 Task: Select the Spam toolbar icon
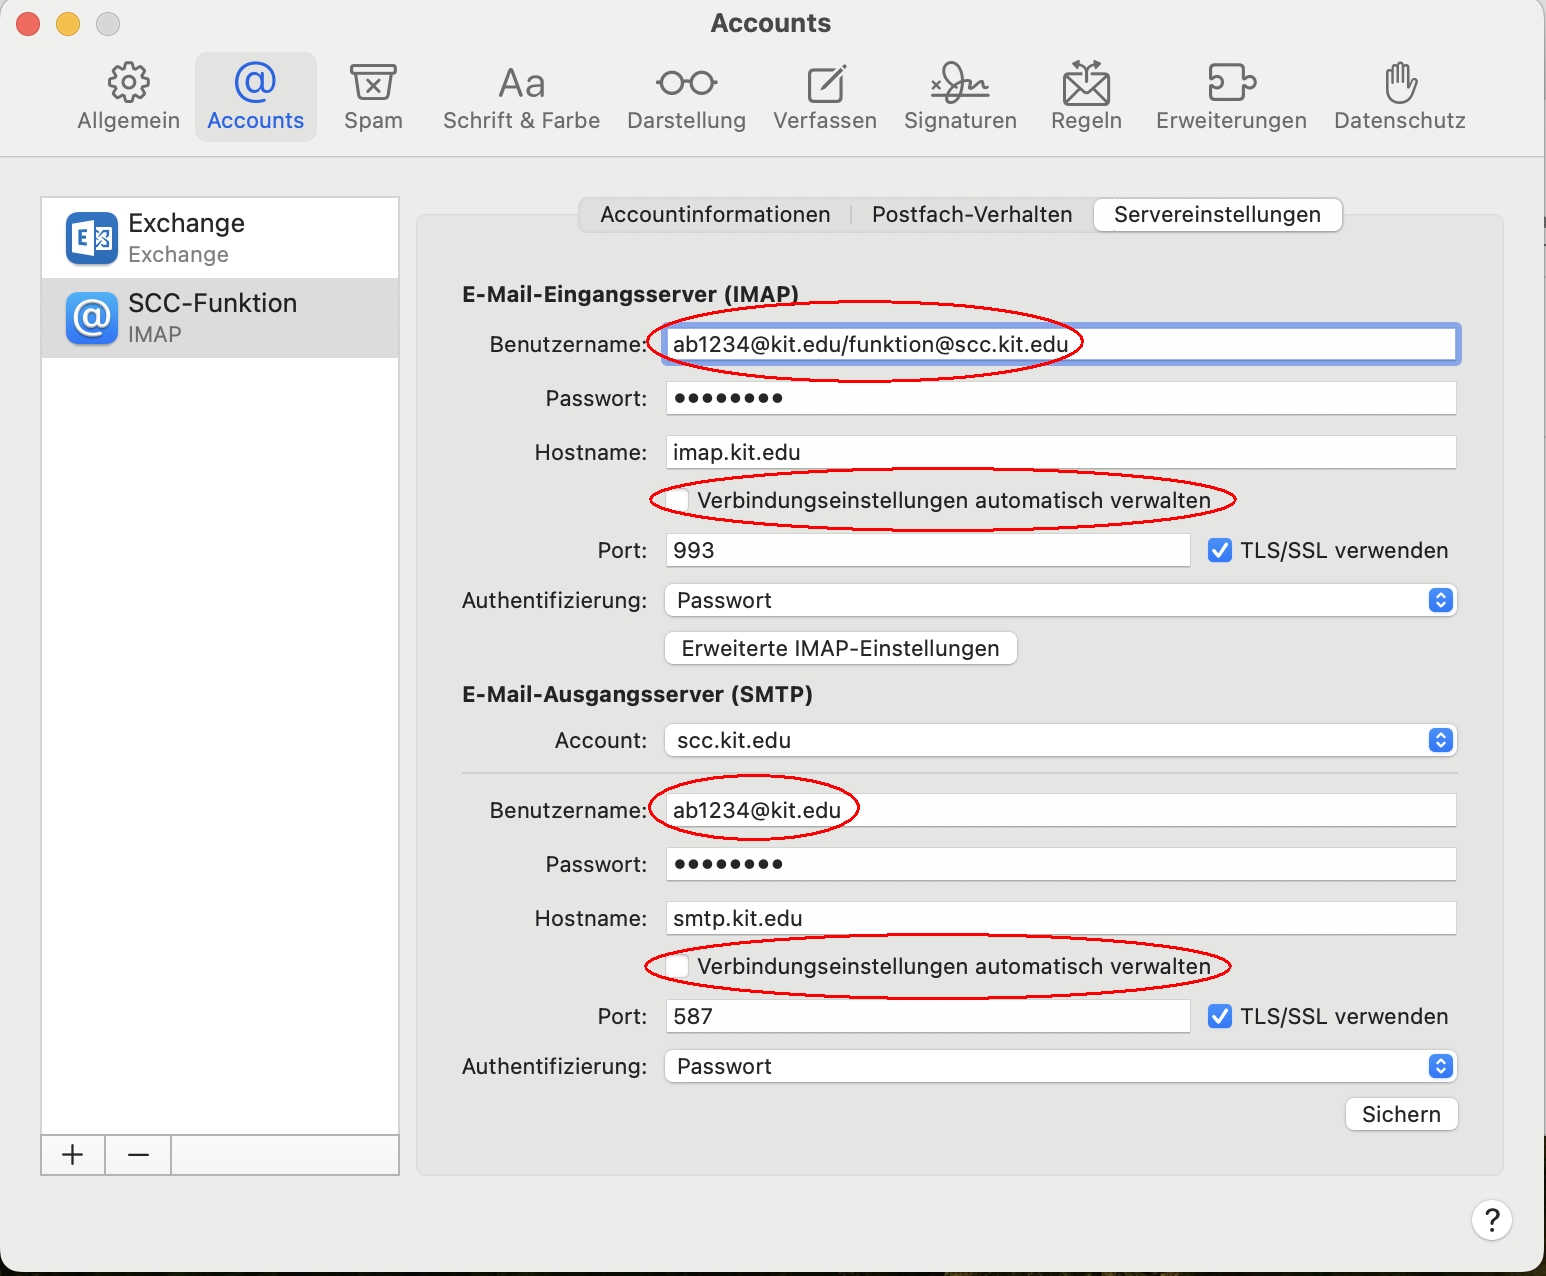[373, 97]
